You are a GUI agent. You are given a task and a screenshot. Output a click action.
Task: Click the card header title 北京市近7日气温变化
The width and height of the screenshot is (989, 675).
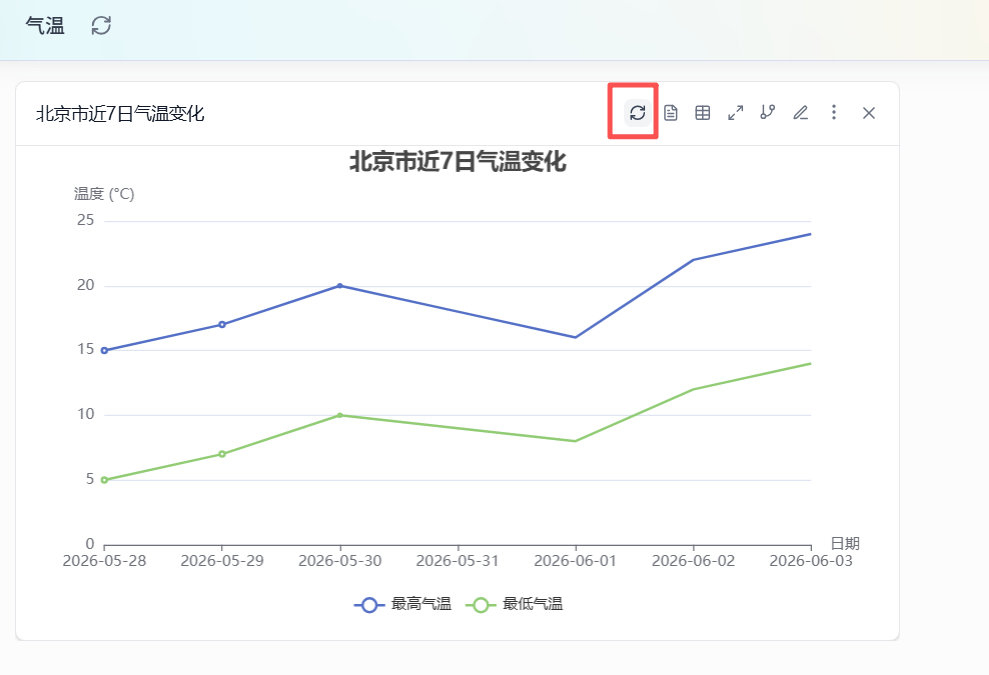(120, 114)
